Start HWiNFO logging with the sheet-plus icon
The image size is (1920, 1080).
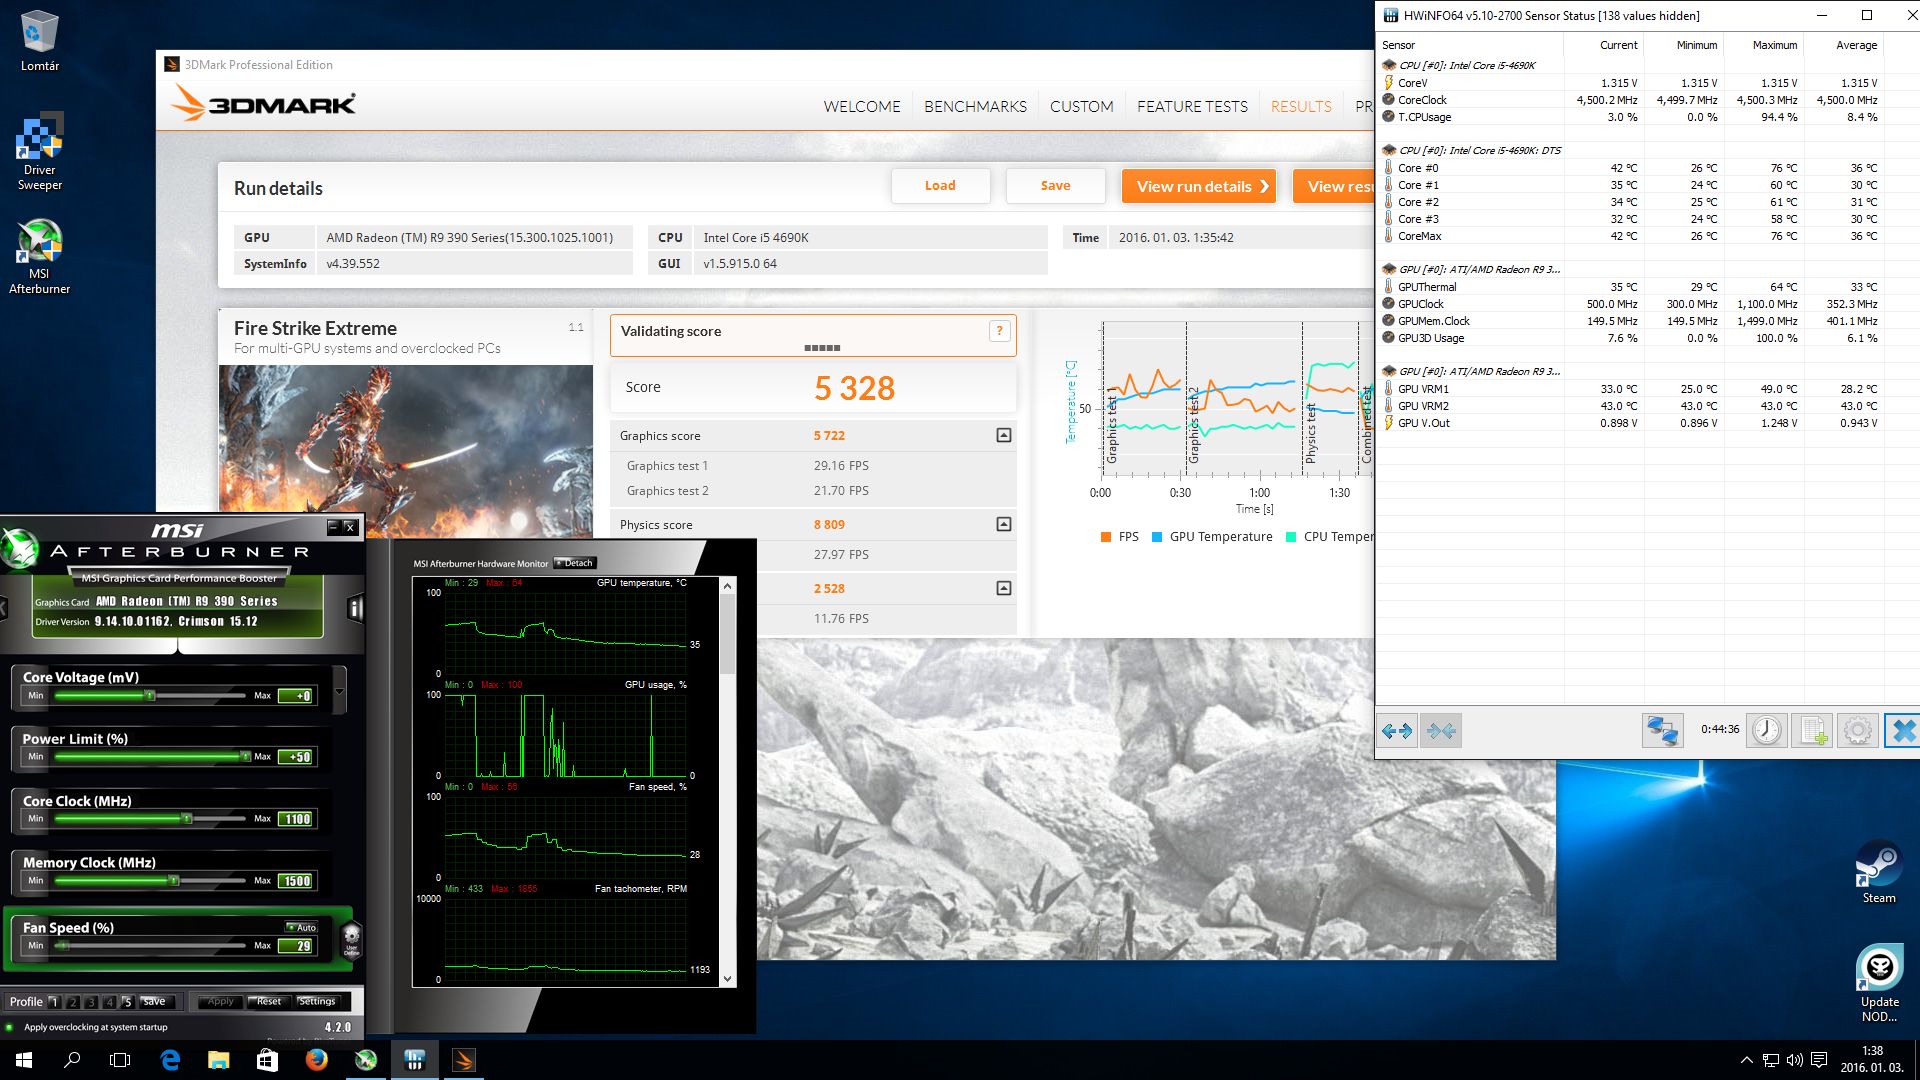(1813, 731)
